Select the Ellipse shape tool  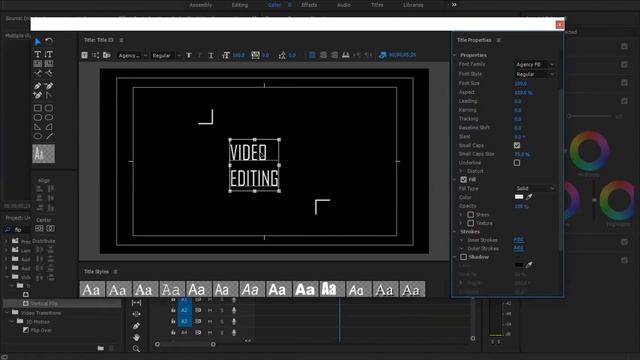pyautogui.click(x=38, y=136)
